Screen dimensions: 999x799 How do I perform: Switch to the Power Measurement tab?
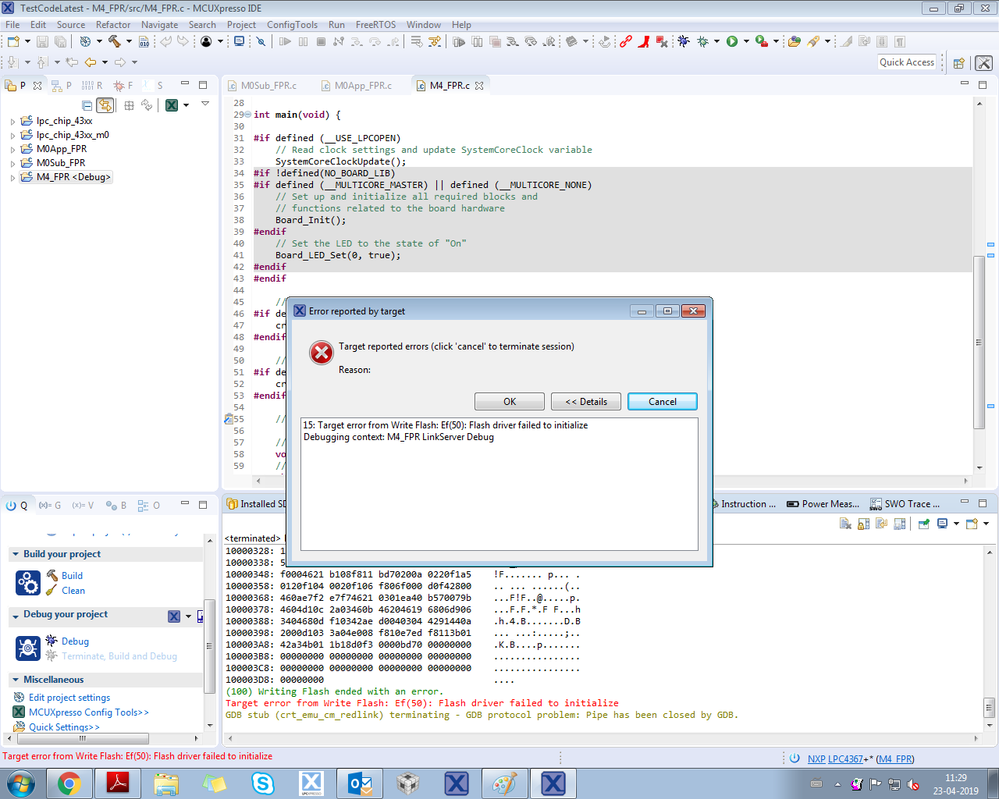[x=823, y=504]
